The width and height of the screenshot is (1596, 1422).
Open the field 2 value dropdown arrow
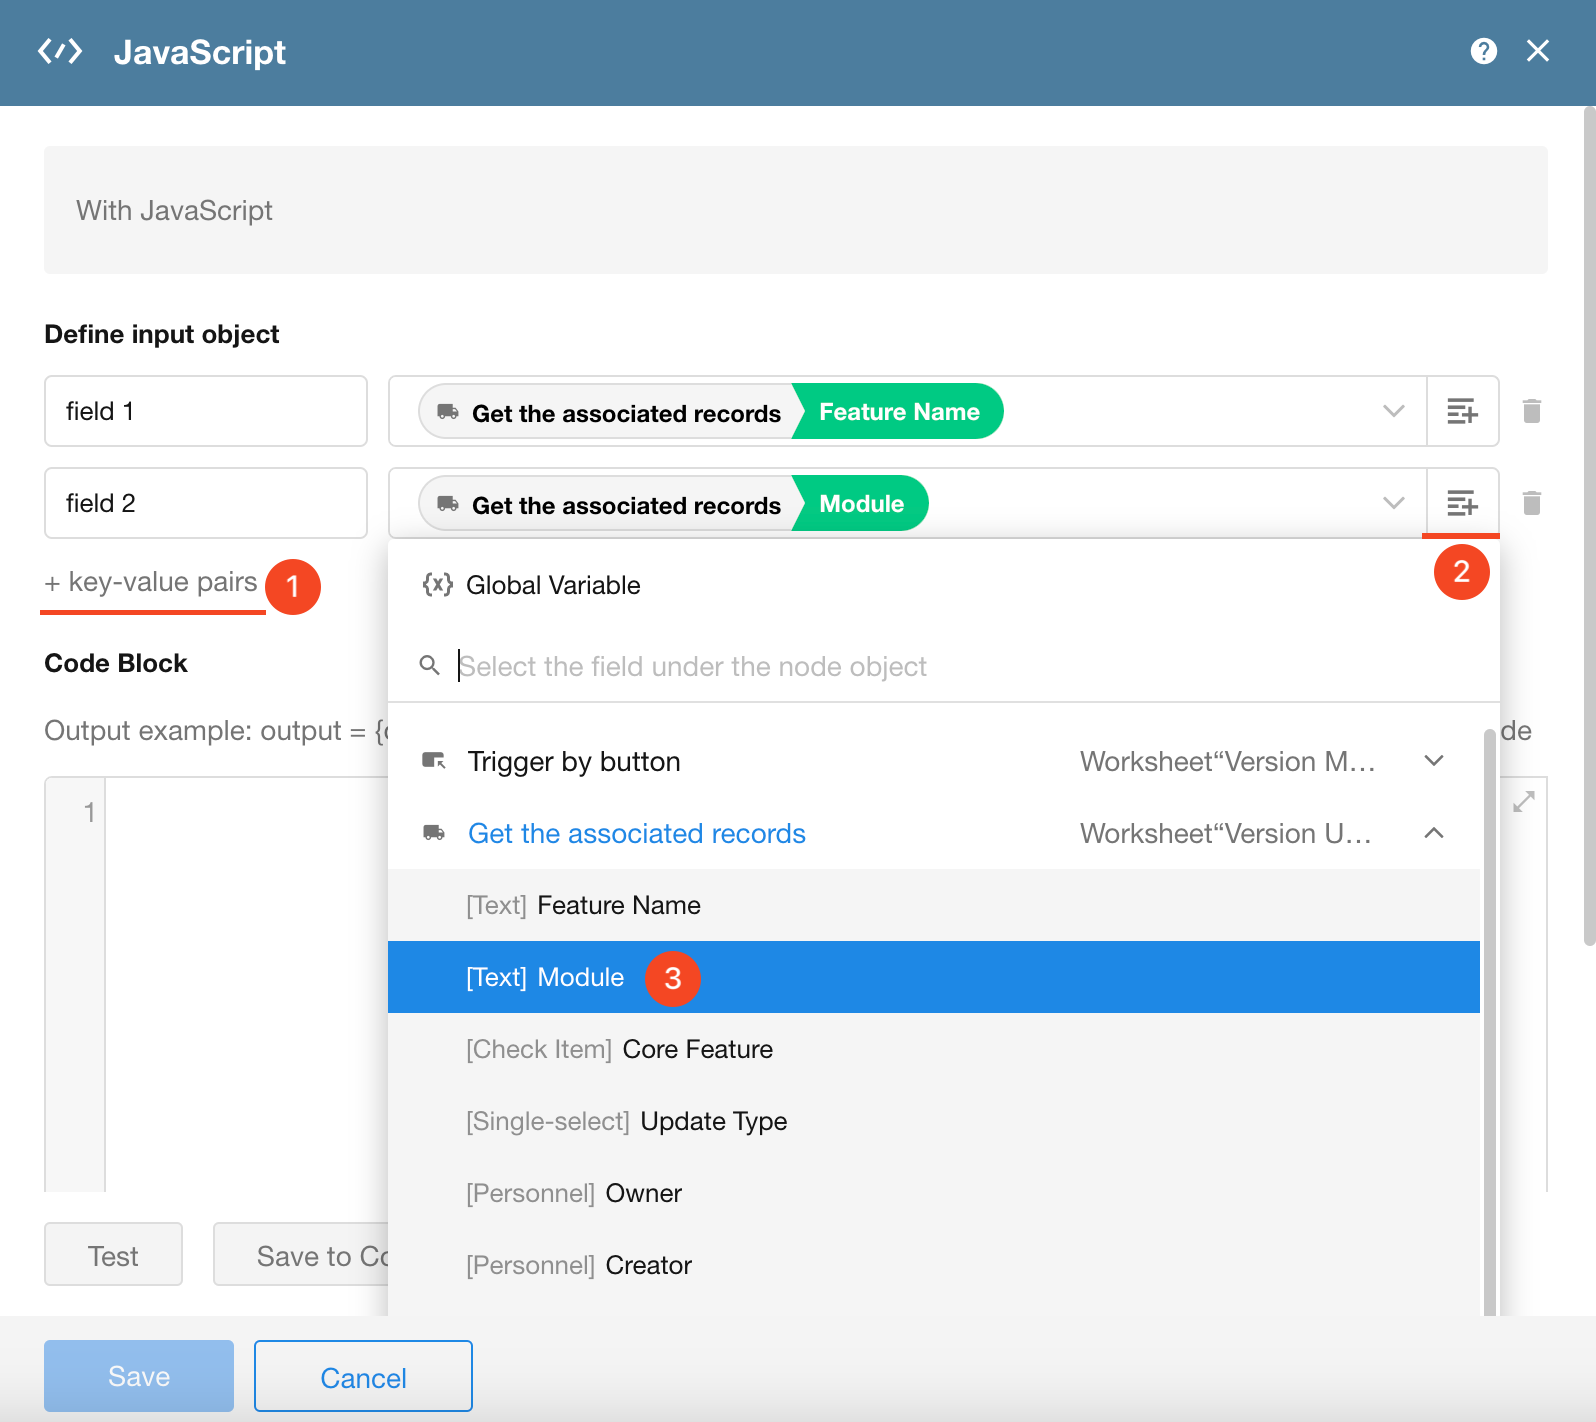[1393, 503]
